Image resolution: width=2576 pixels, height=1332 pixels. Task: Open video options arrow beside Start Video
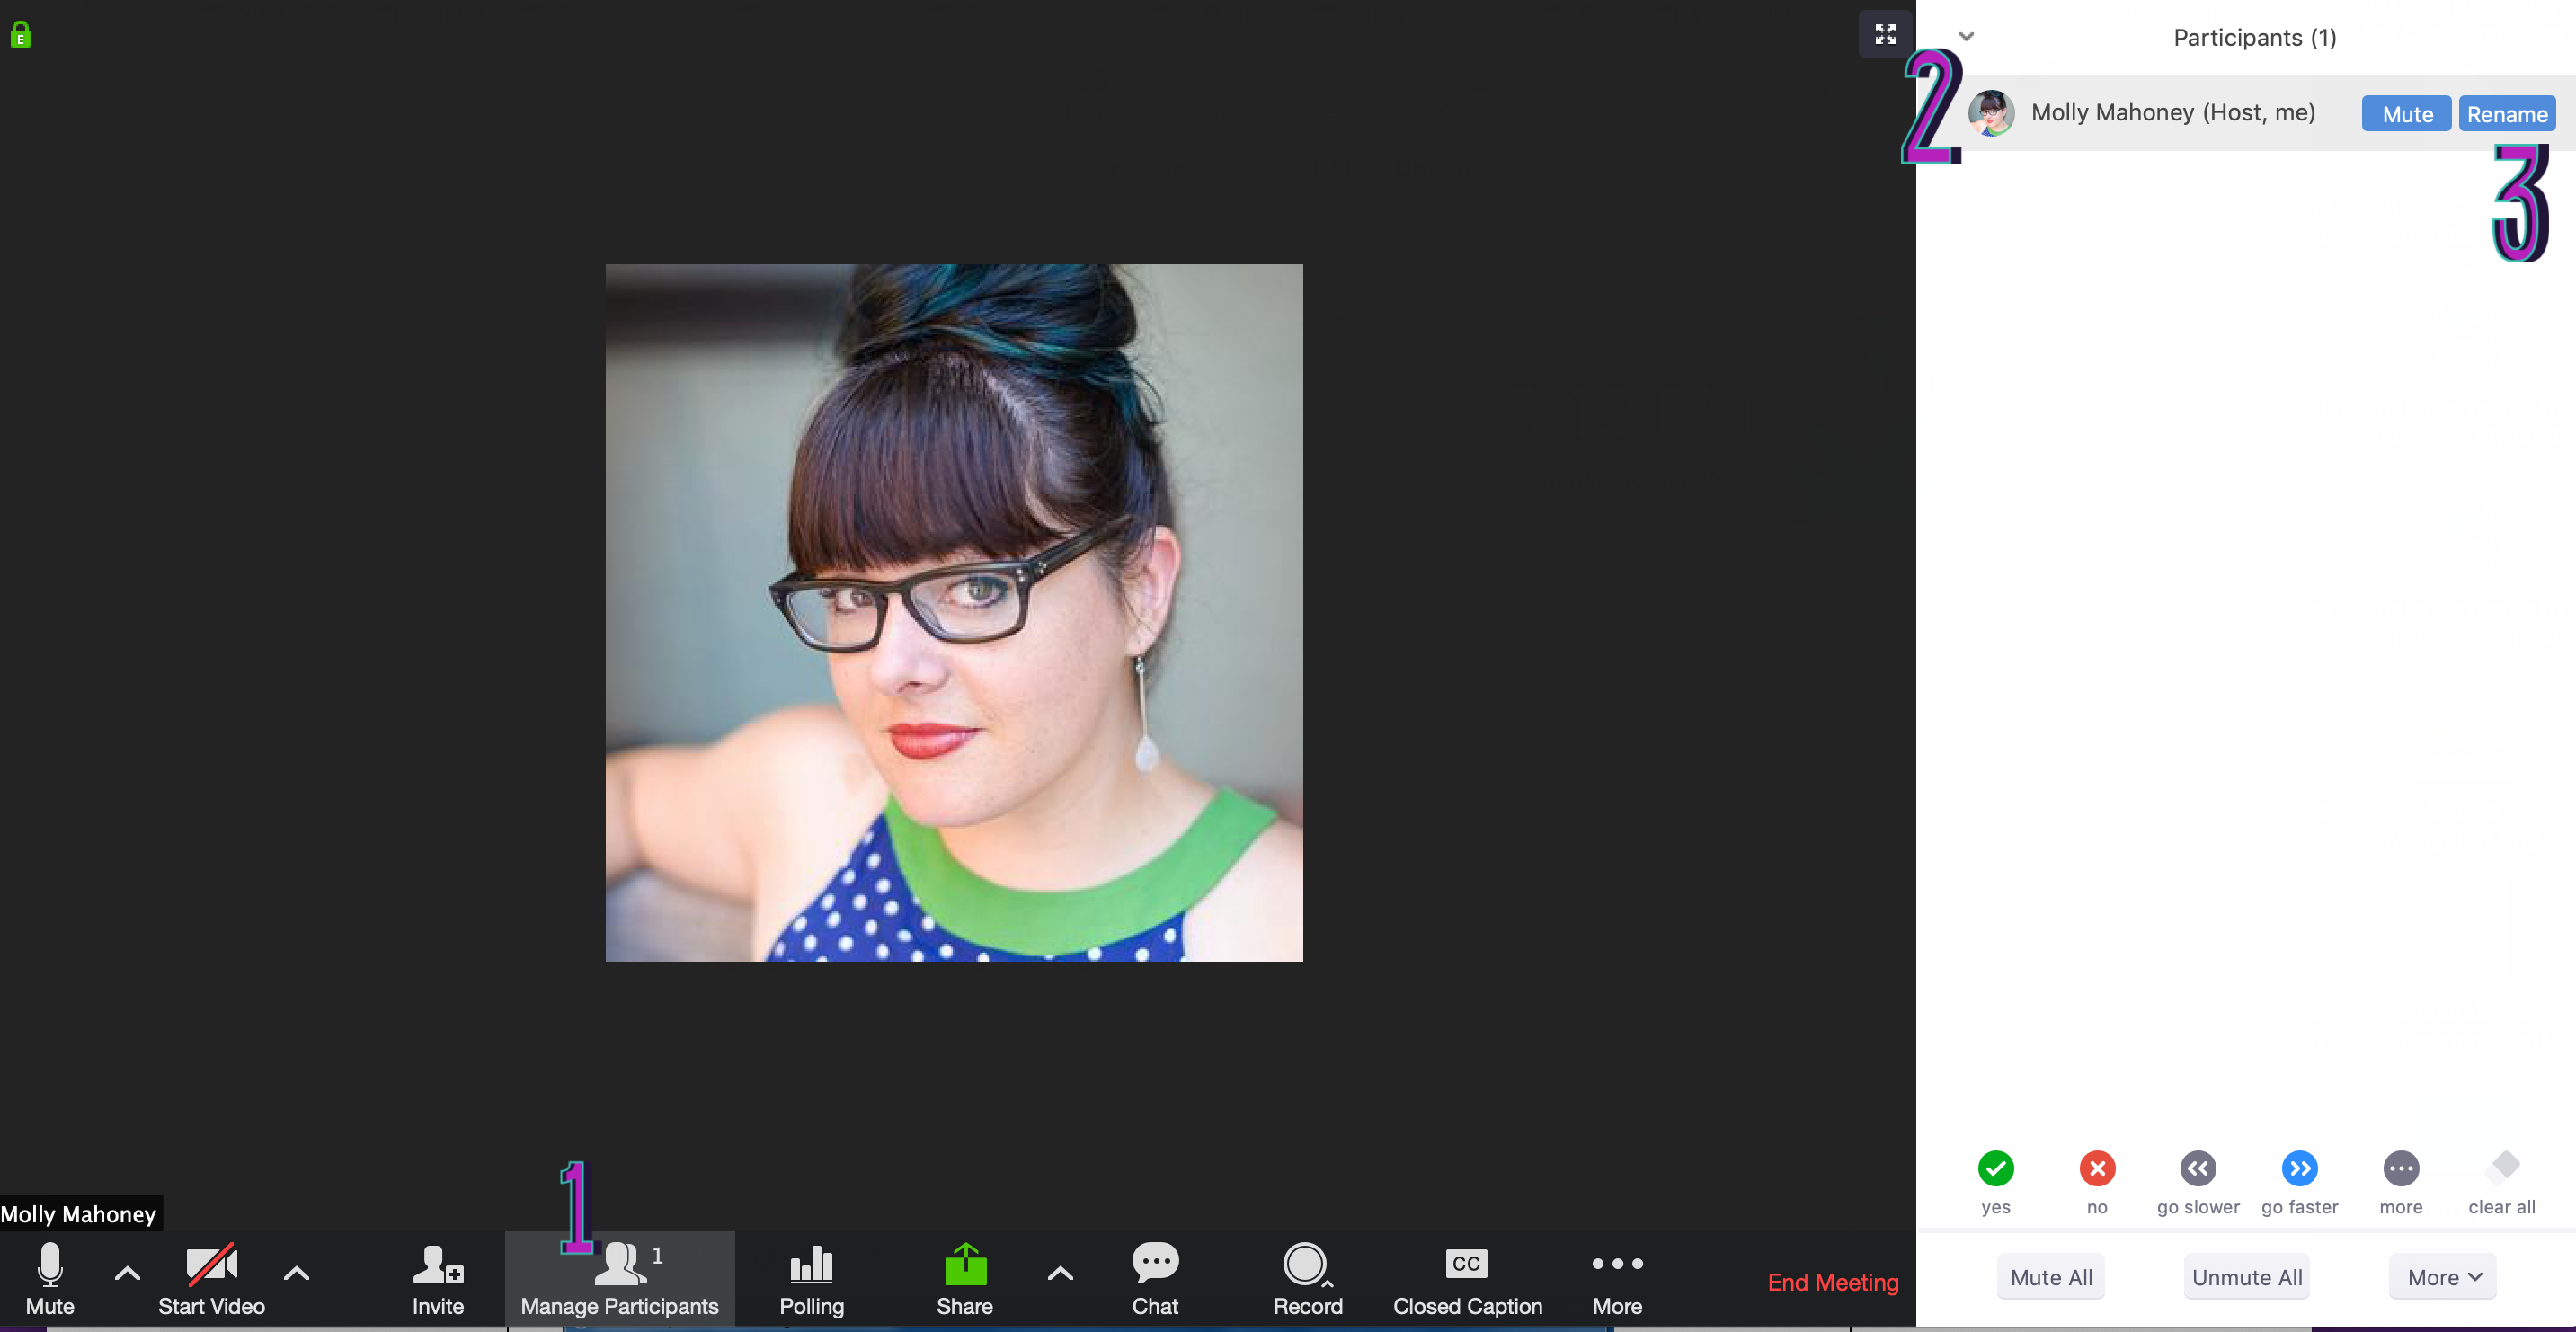[296, 1273]
